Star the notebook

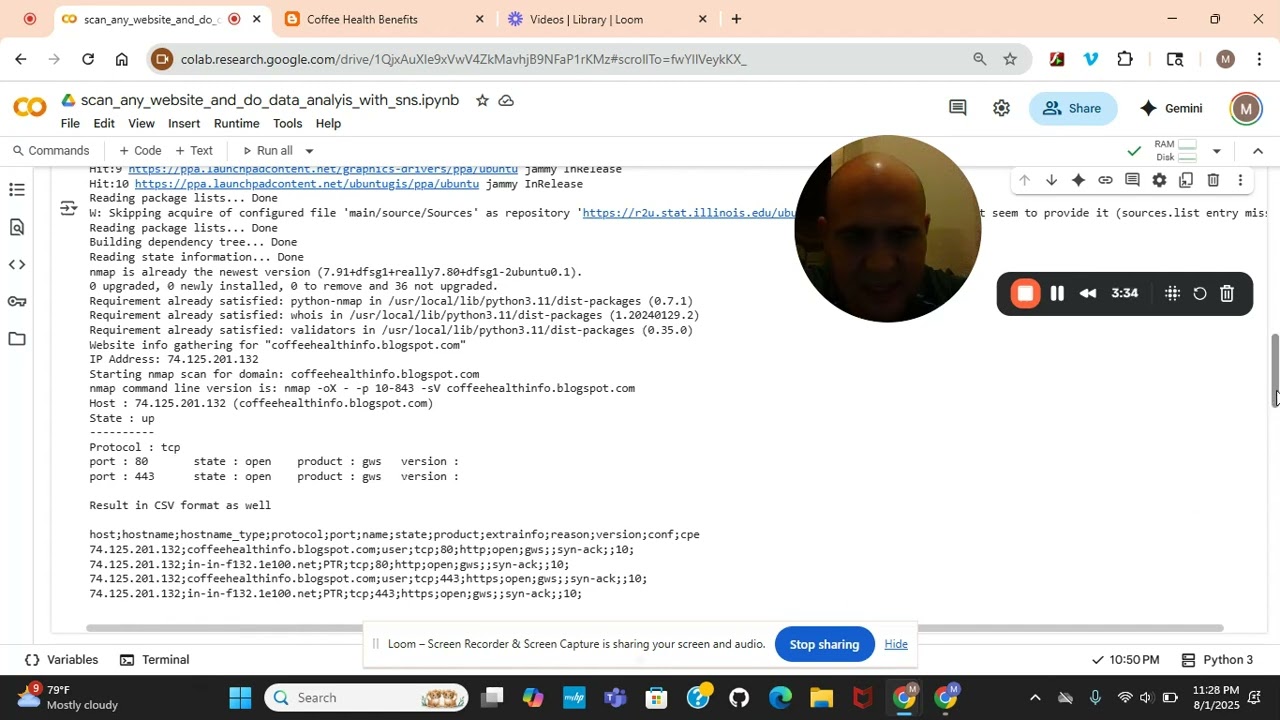pos(482,101)
